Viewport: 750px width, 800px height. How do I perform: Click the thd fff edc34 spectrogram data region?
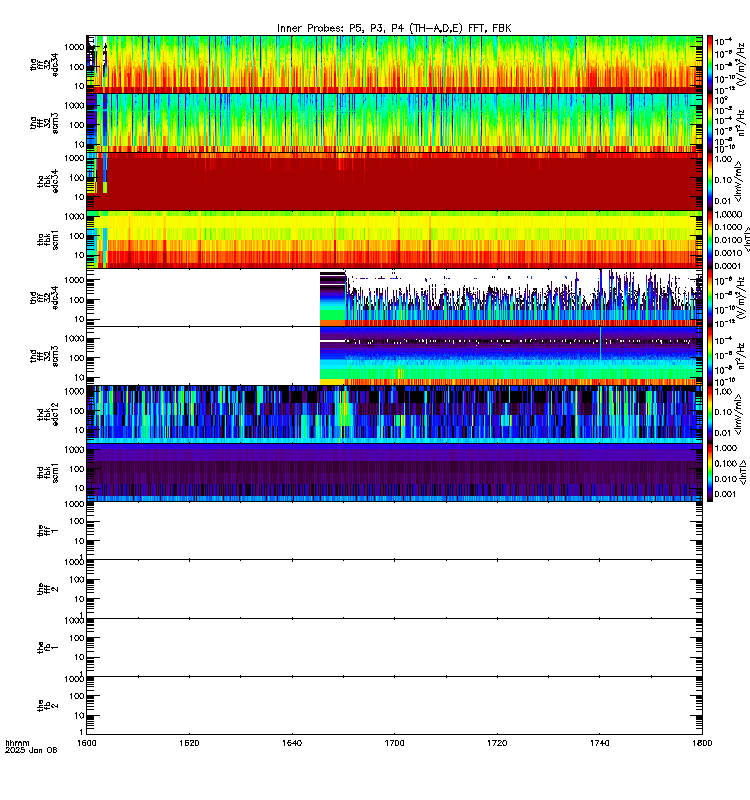pyautogui.click(x=511, y=297)
